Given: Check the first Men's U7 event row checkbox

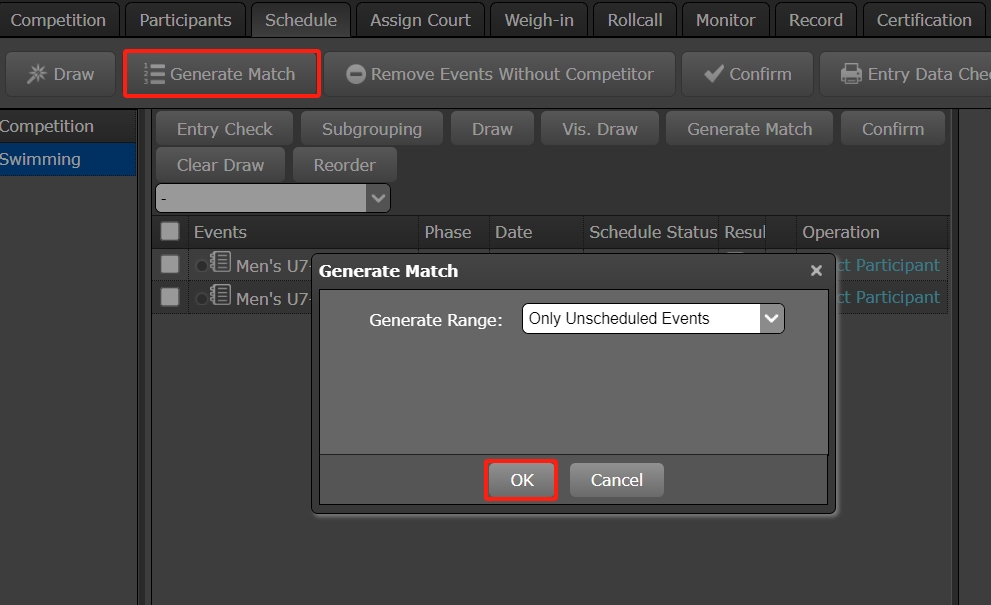Looking at the screenshot, I should click(x=170, y=264).
